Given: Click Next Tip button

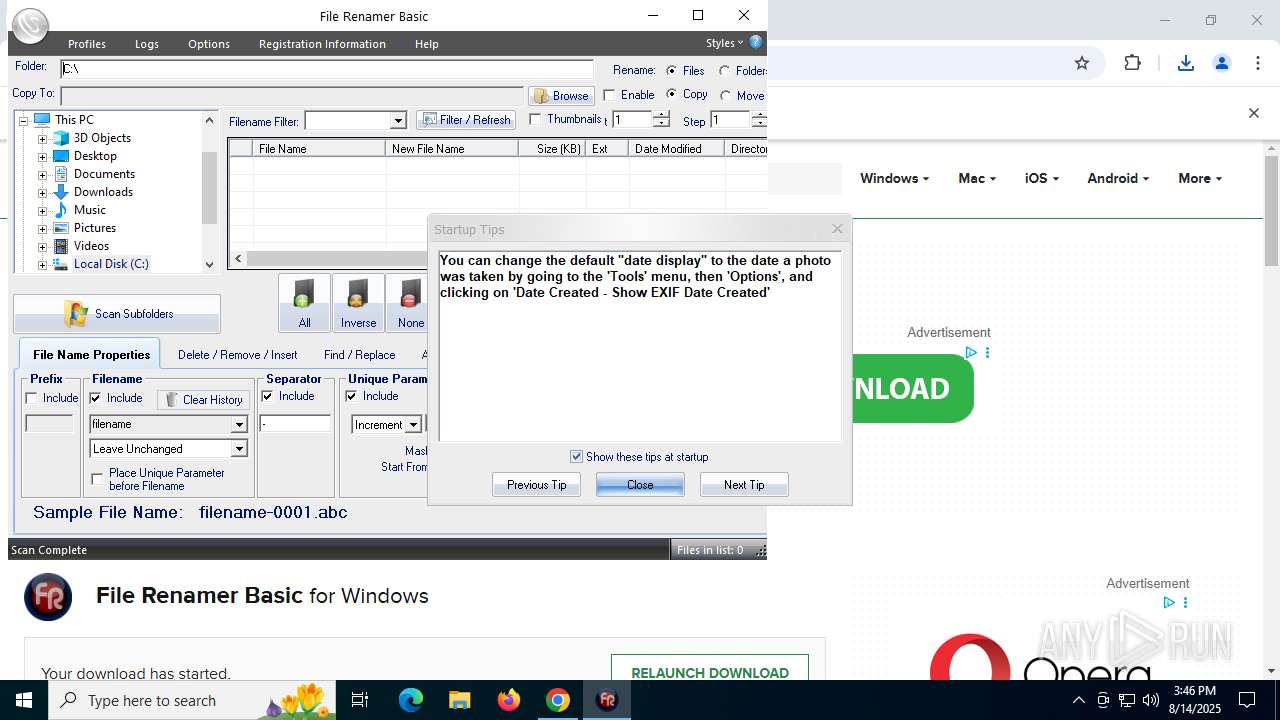Looking at the screenshot, I should pyautogui.click(x=744, y=485).
